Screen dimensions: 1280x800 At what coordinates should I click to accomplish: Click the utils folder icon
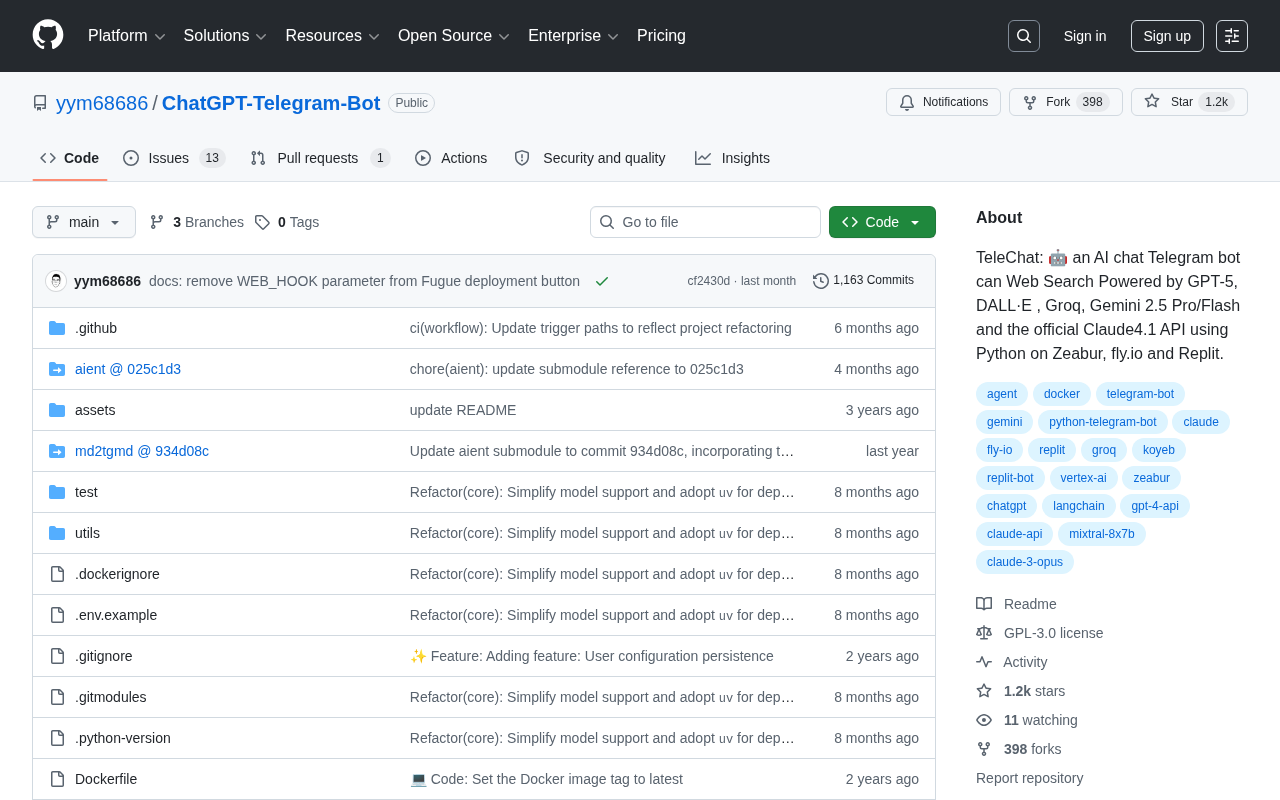[x=57, y=533]
